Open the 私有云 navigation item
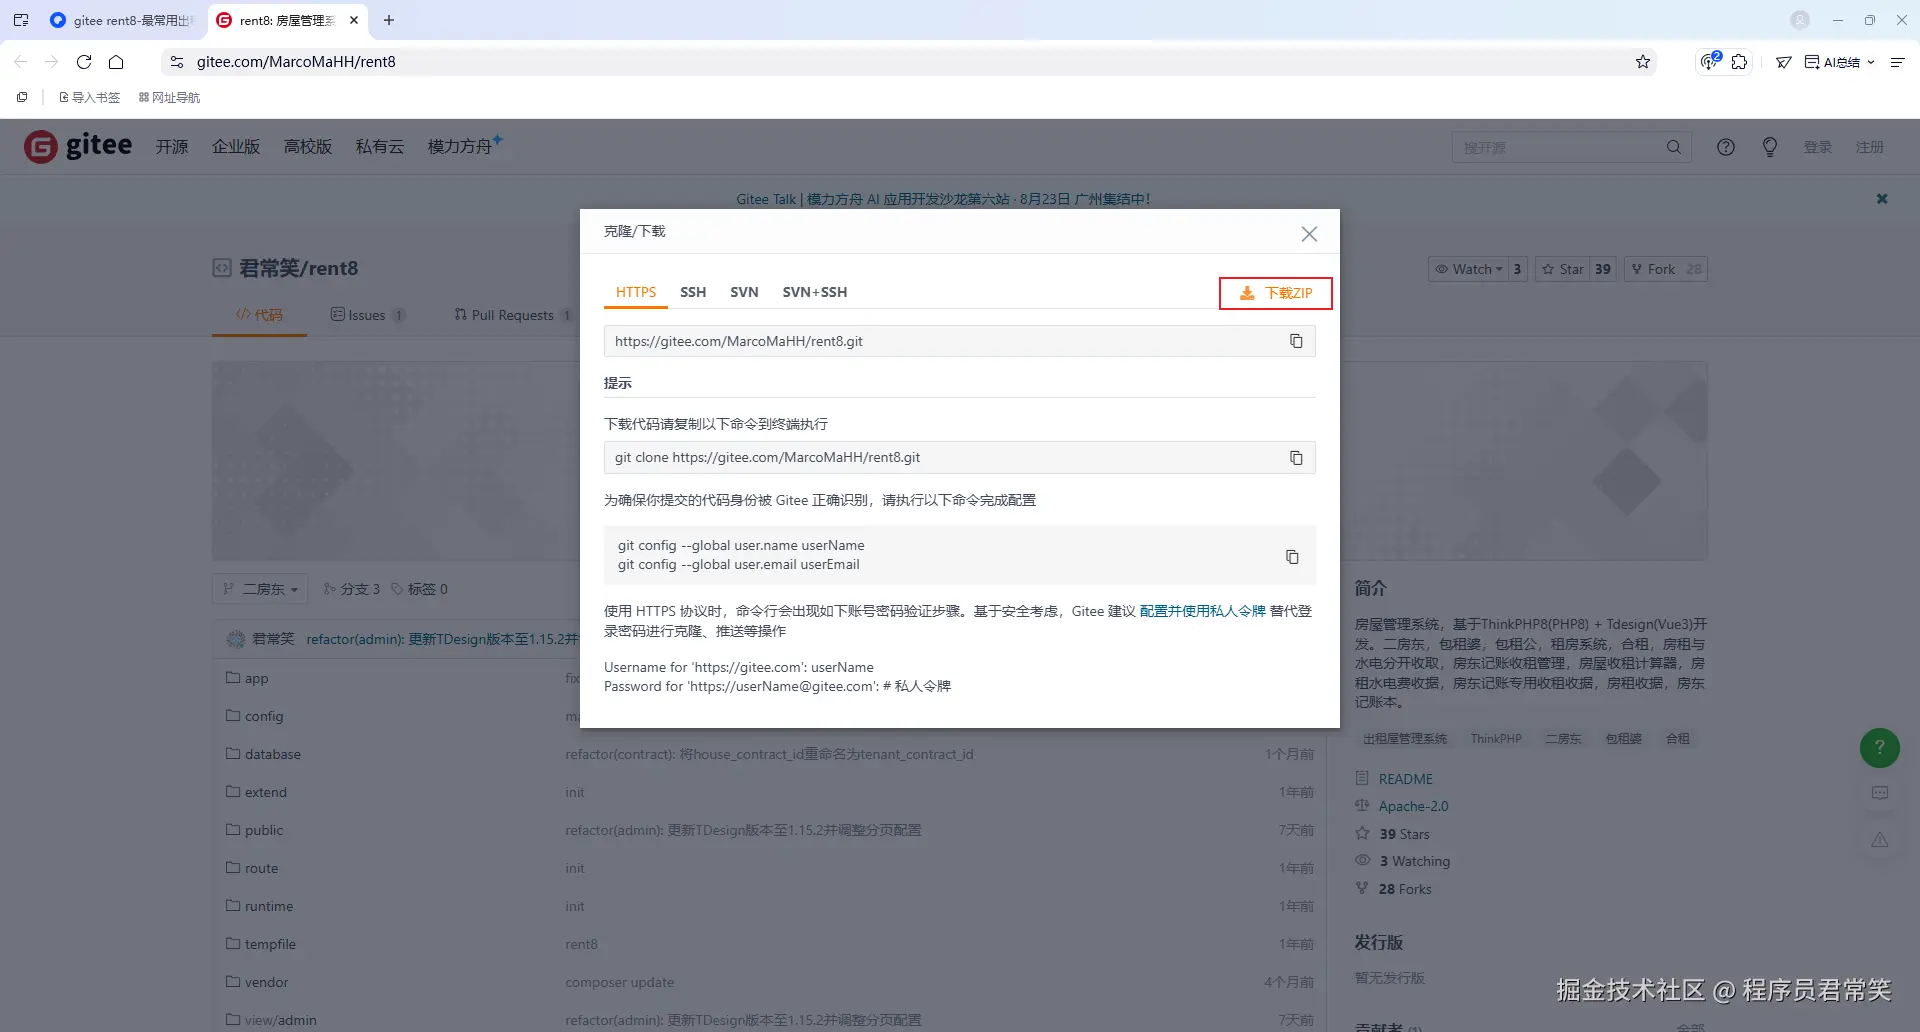Viewport: 1920px width, 1032px height. (380, 147)
